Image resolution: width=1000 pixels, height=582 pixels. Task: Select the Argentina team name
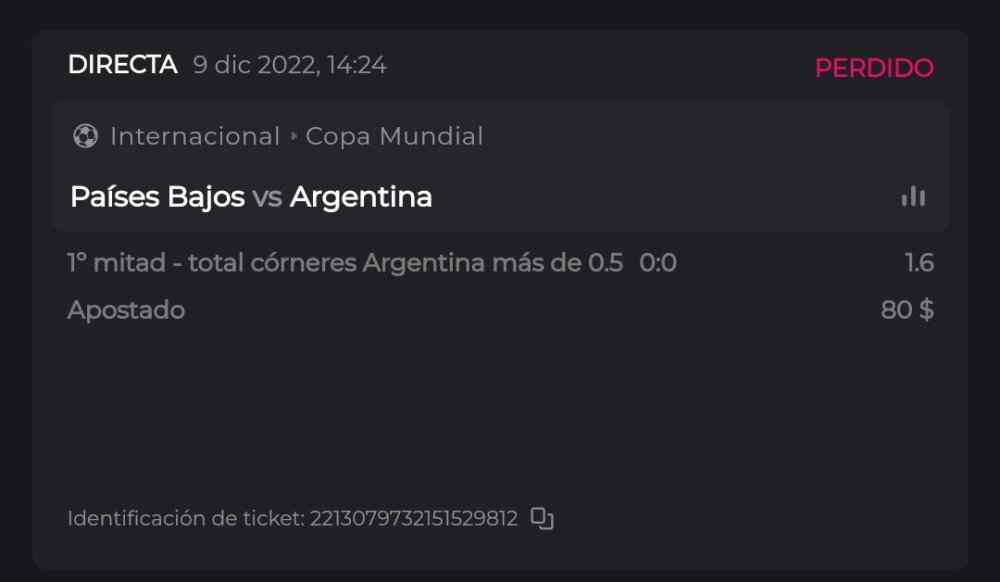tap(361, 197)
